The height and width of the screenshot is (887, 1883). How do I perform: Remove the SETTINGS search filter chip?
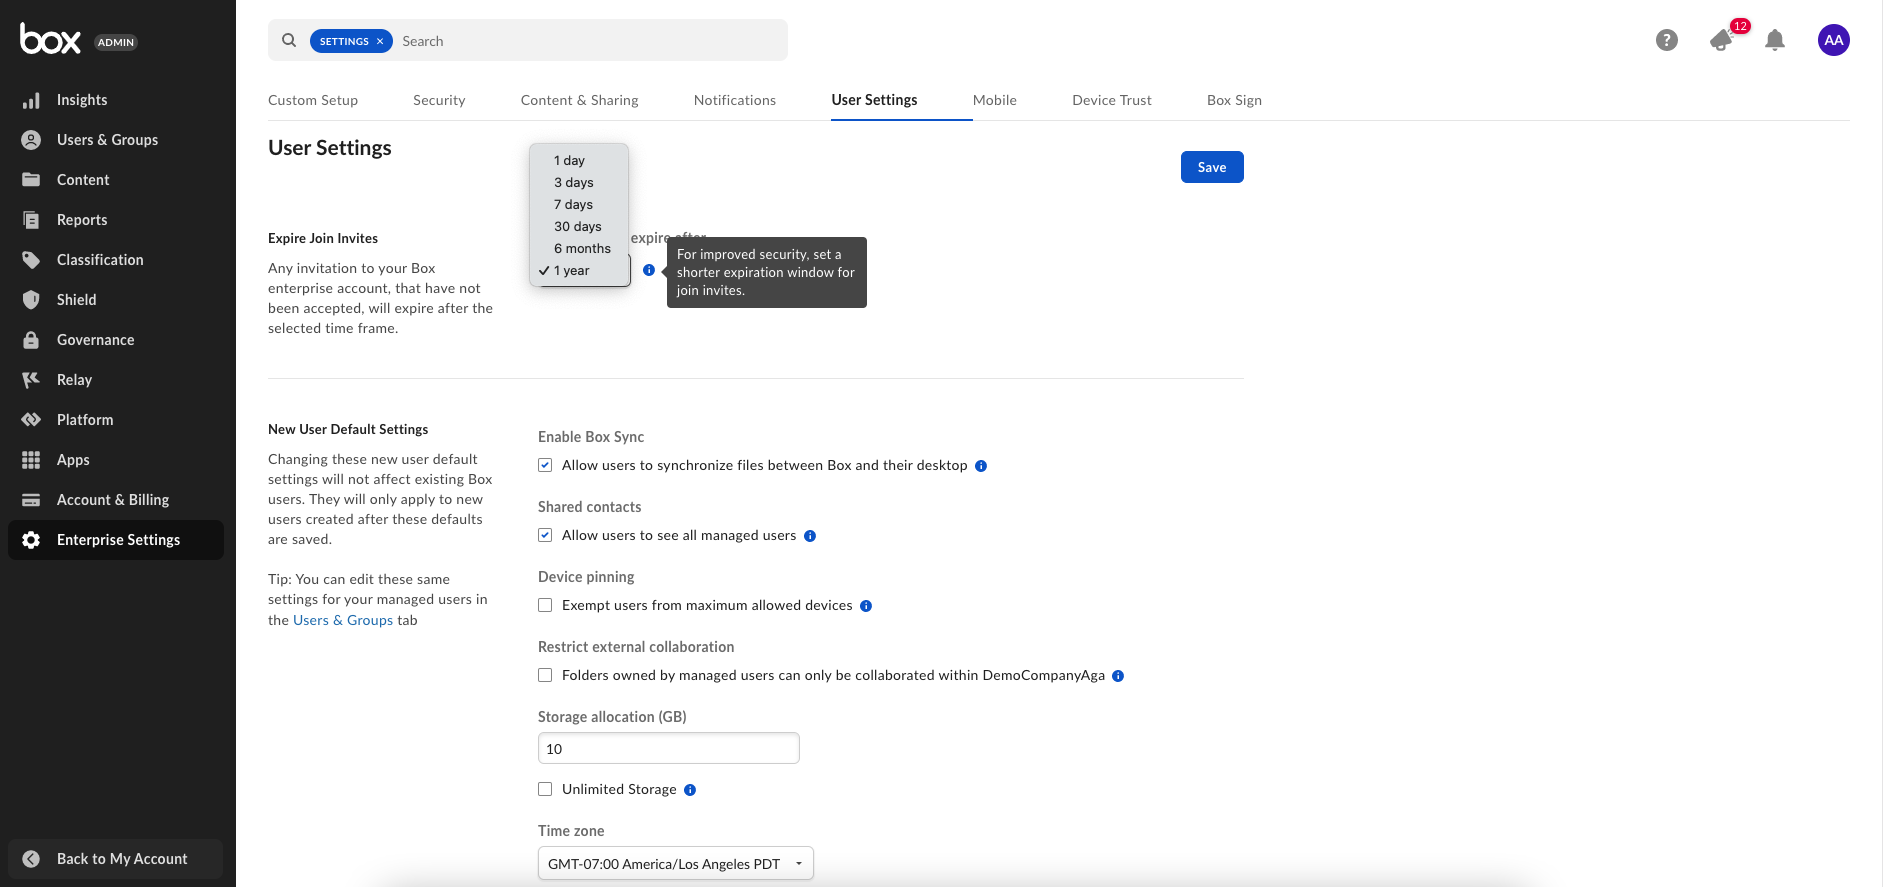click(x=380, y=41)
